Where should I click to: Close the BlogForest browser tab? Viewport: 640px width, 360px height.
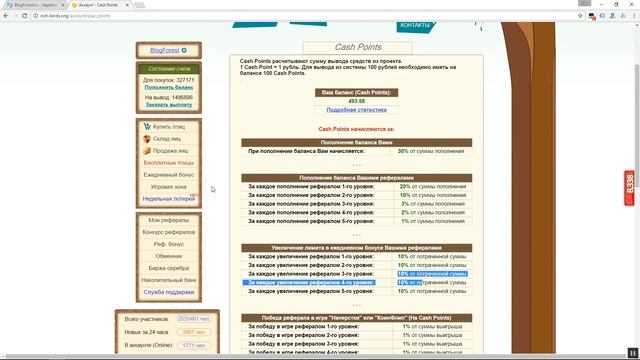point(63,5)
